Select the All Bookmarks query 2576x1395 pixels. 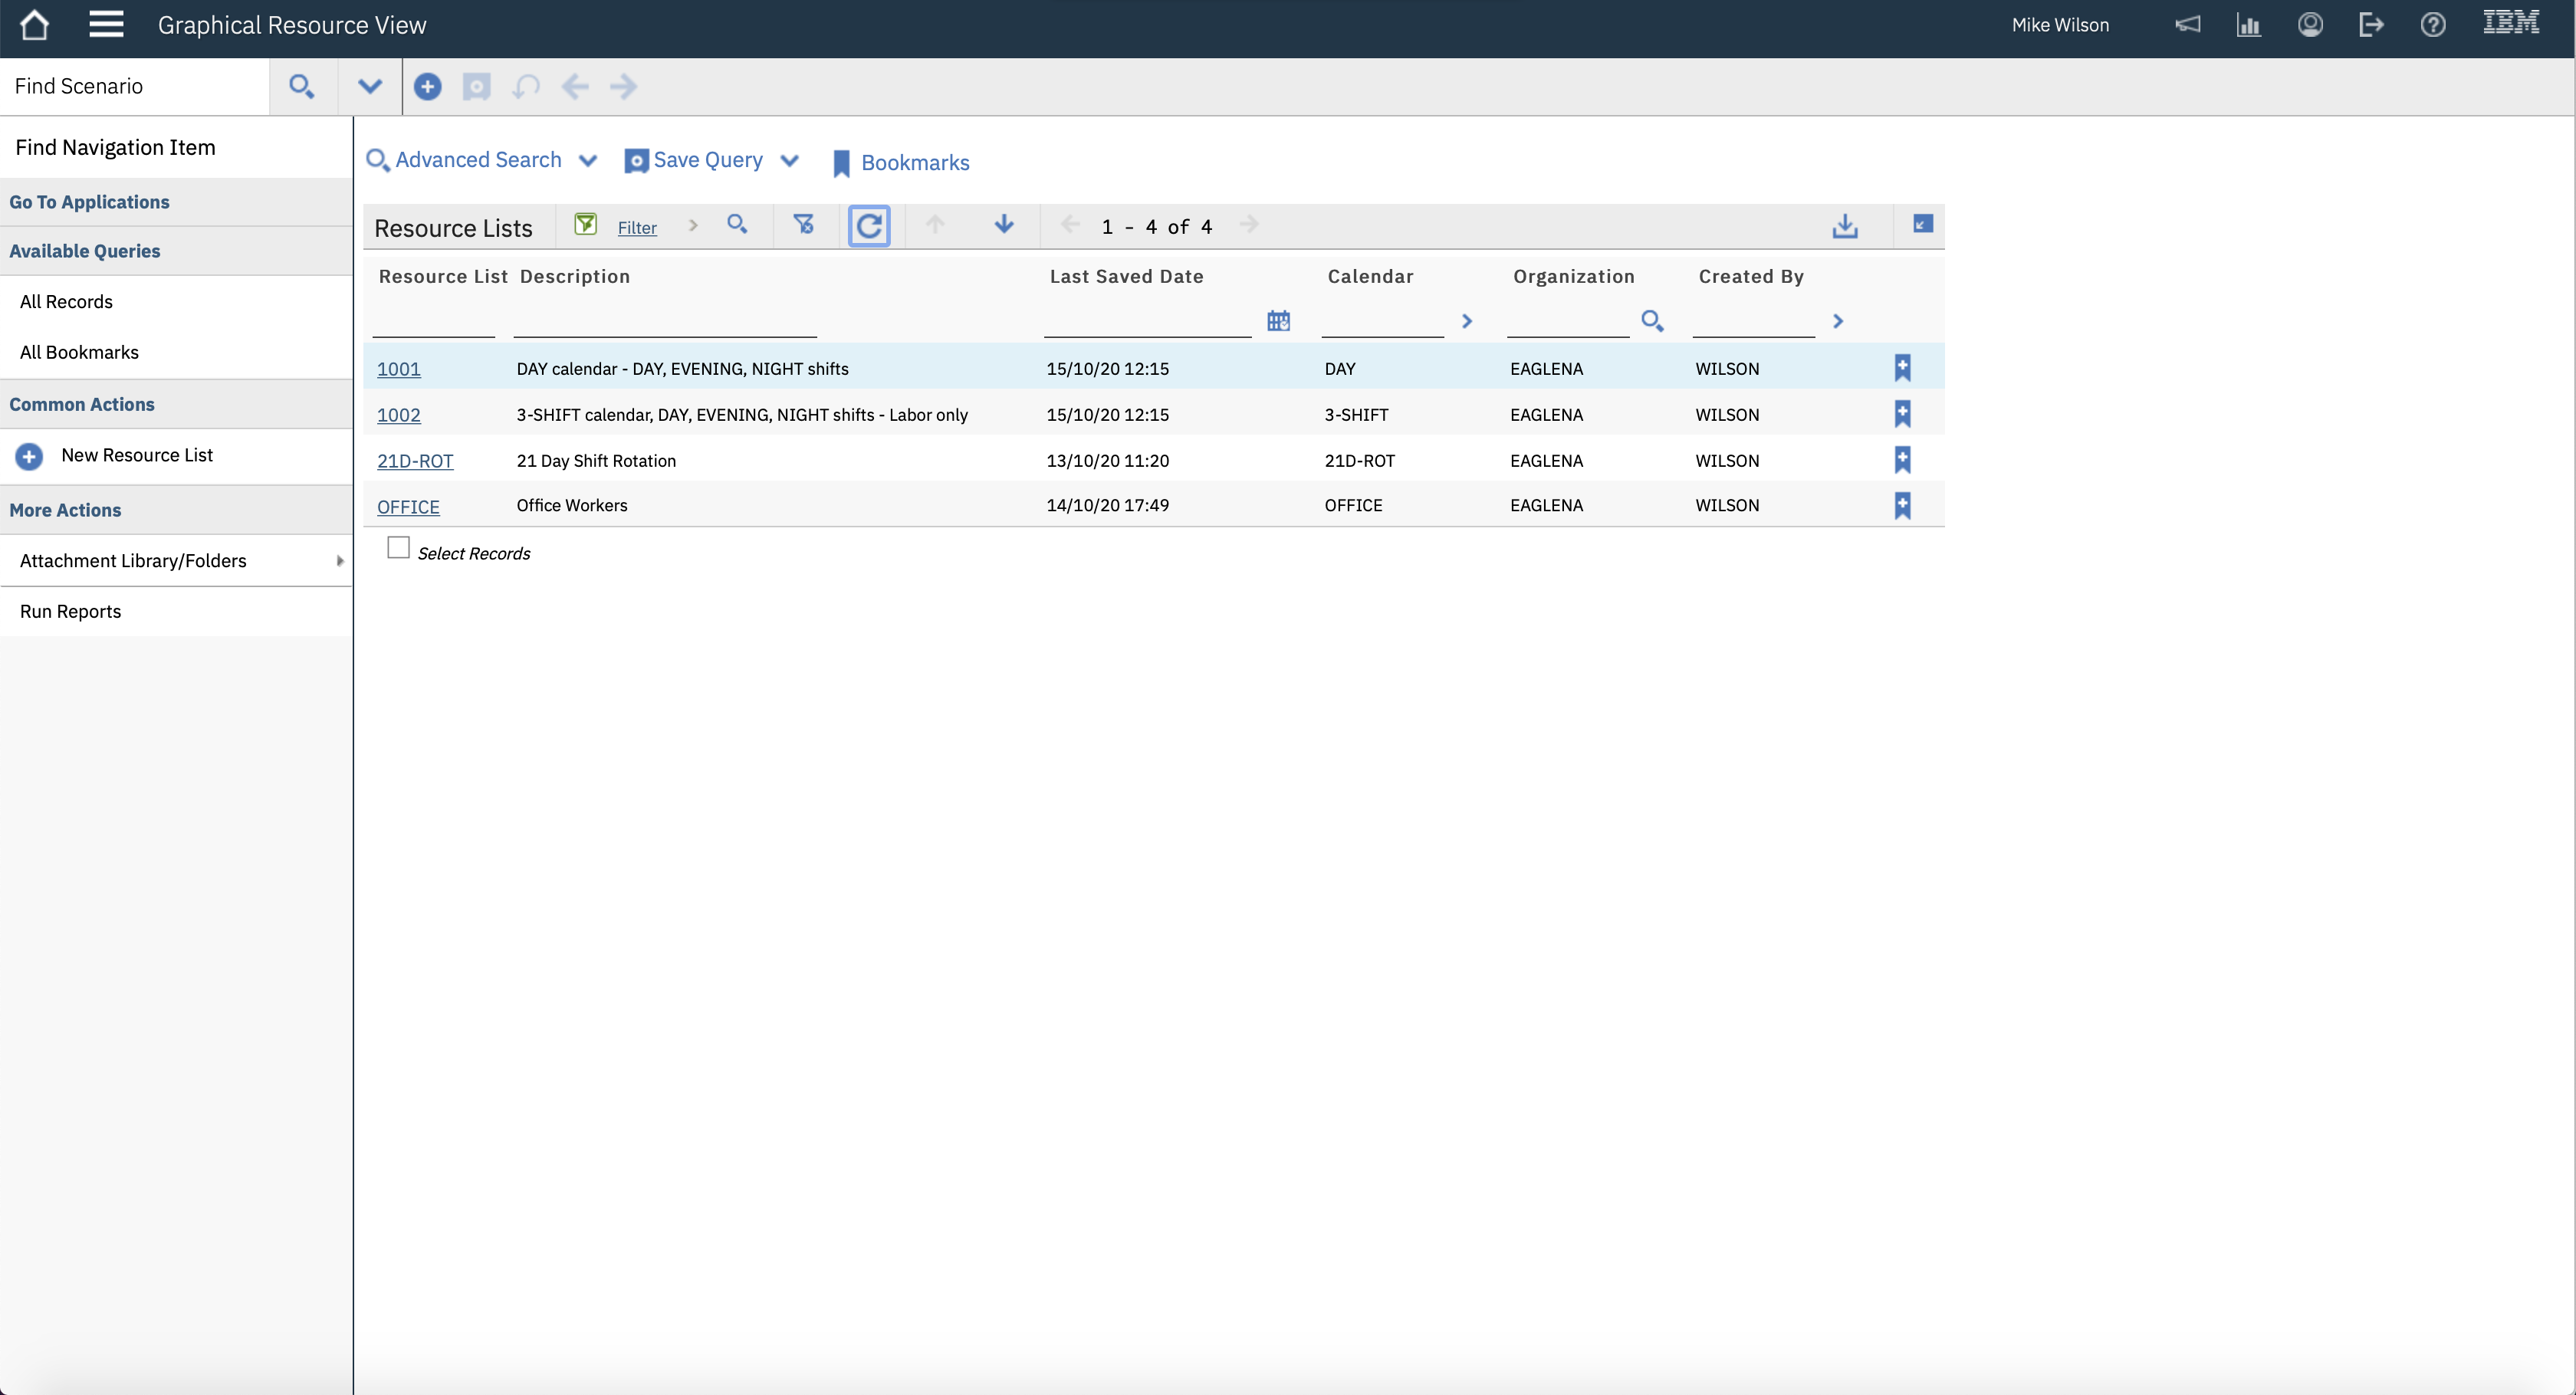click(x=79, y=352)
